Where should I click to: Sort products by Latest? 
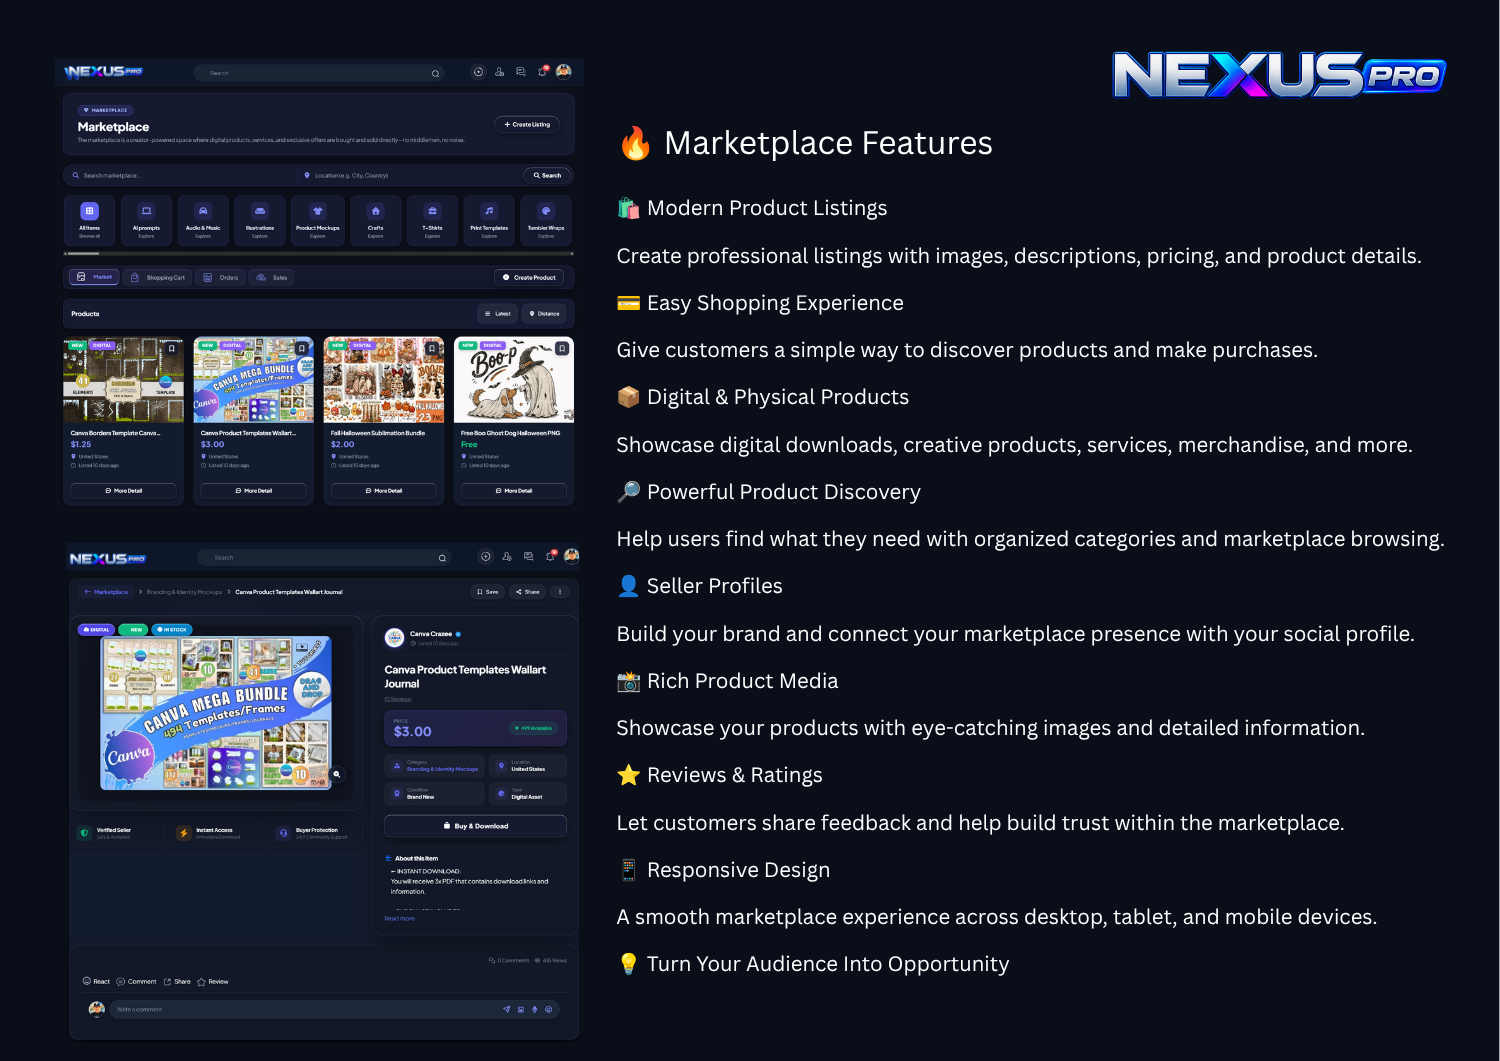pyautogui.click(x=498, y=314)
